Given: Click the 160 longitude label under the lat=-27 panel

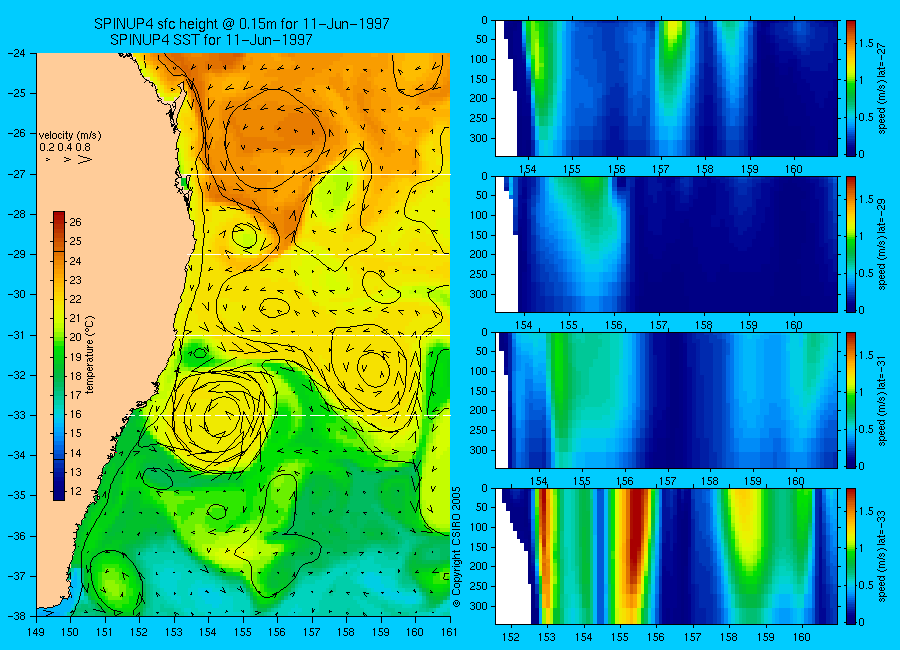Looking at the screenshot, I should [794, 169].
